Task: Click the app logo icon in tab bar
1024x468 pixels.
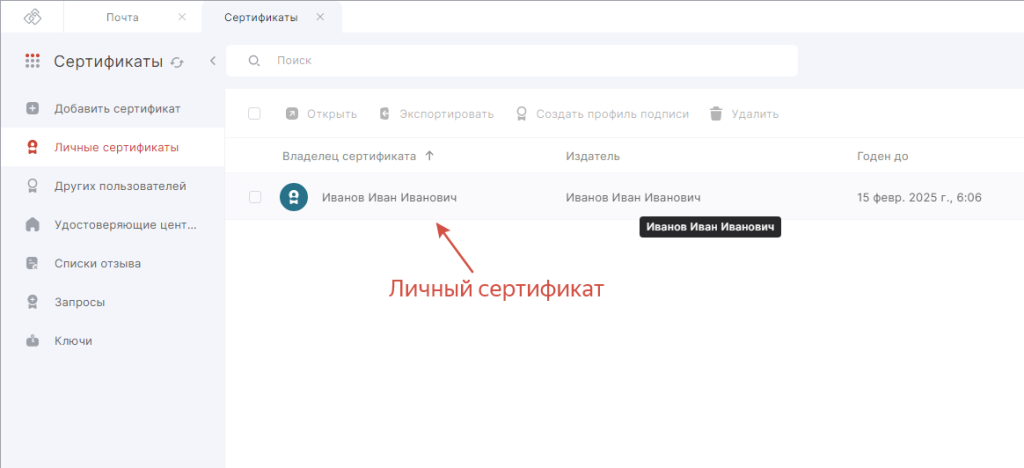Action: click(x=33, y=18)
